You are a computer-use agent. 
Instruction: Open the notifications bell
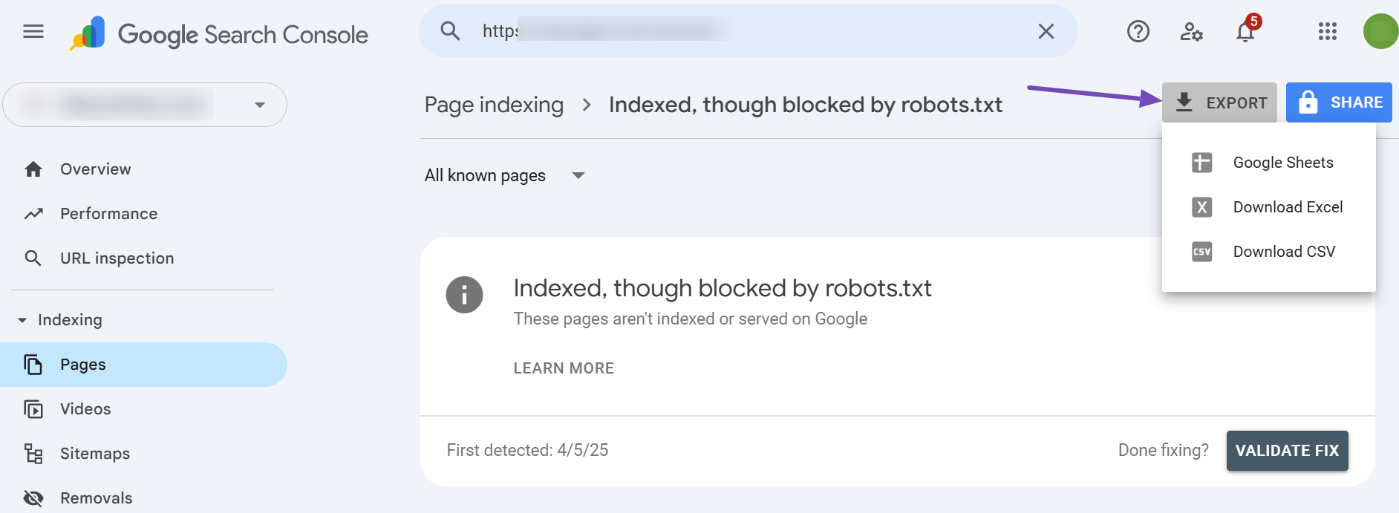pyautogui.click(x=1245, y=32)
